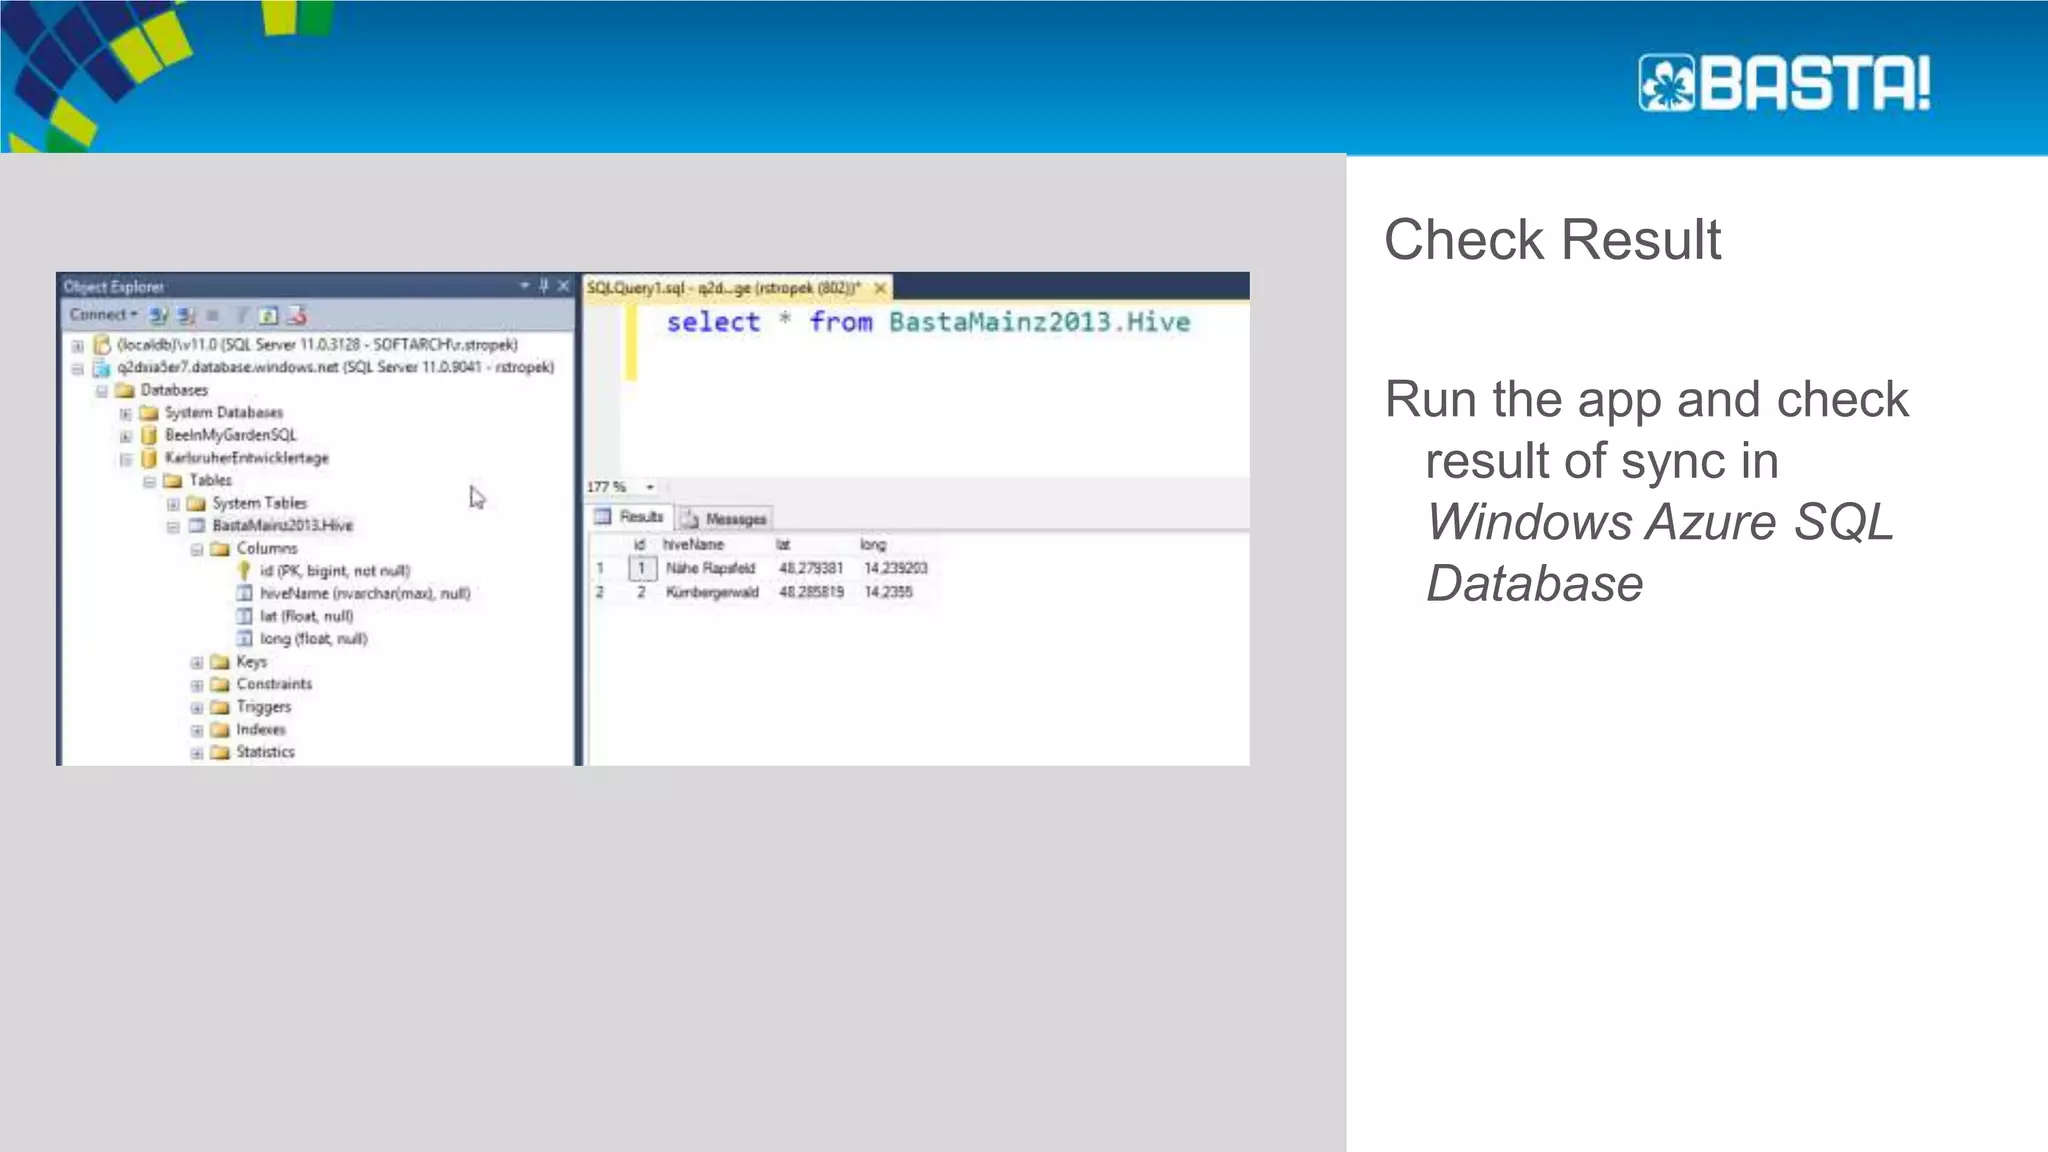2048x1152 pixels.
Task: Collapse the database.windows.net server node
Action: coord(77,369)
